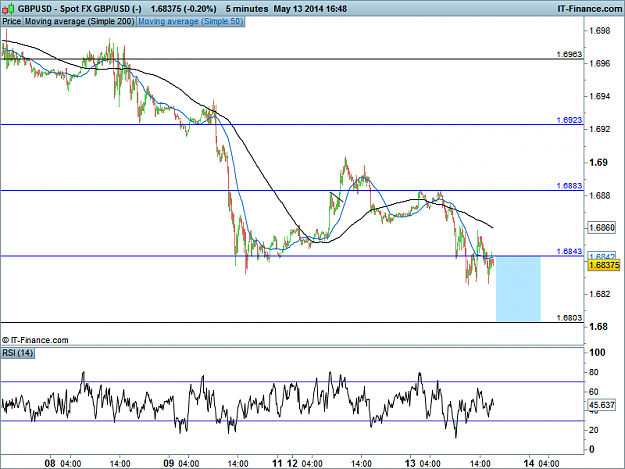This screenshot has height=469, width=625.
Task: Select the Price legend label
Action: tap(12, 22)
